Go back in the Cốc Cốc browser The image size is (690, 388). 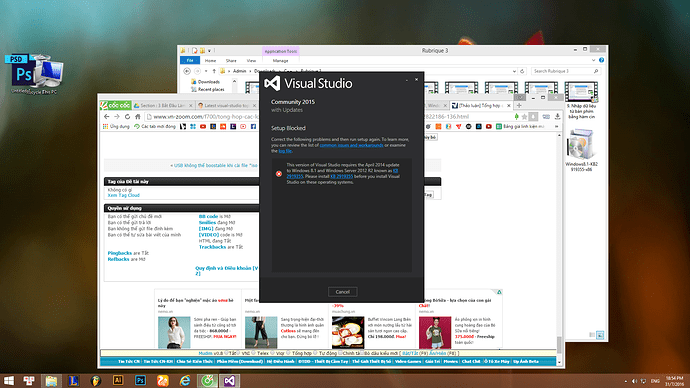(106, 117)
